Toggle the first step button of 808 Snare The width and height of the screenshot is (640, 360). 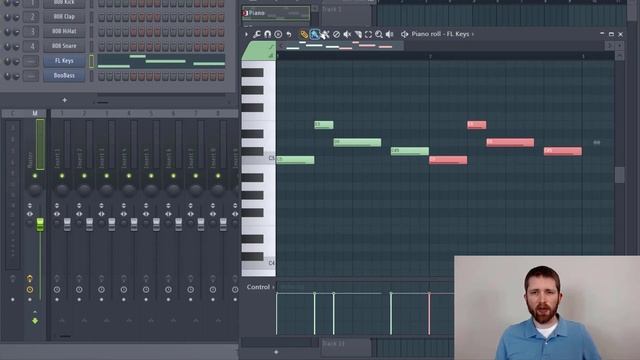[x=102, y=47]
